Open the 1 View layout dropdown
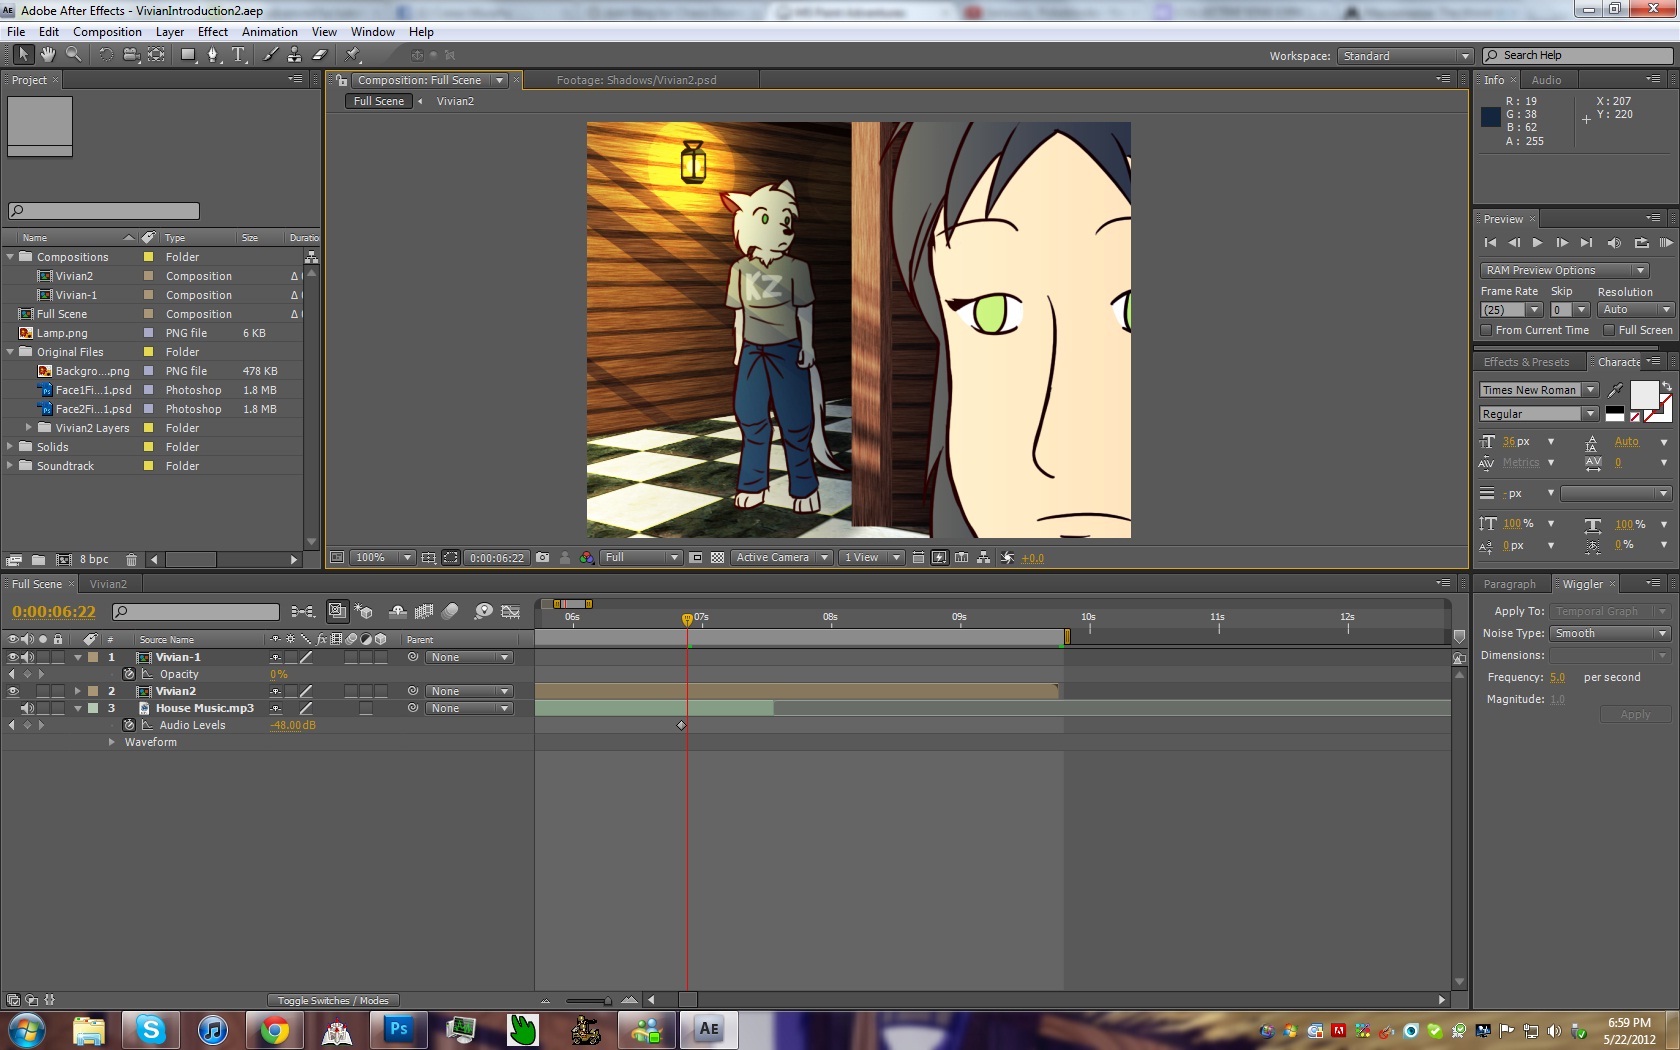1680x1050 pixels. coord(871,558)
